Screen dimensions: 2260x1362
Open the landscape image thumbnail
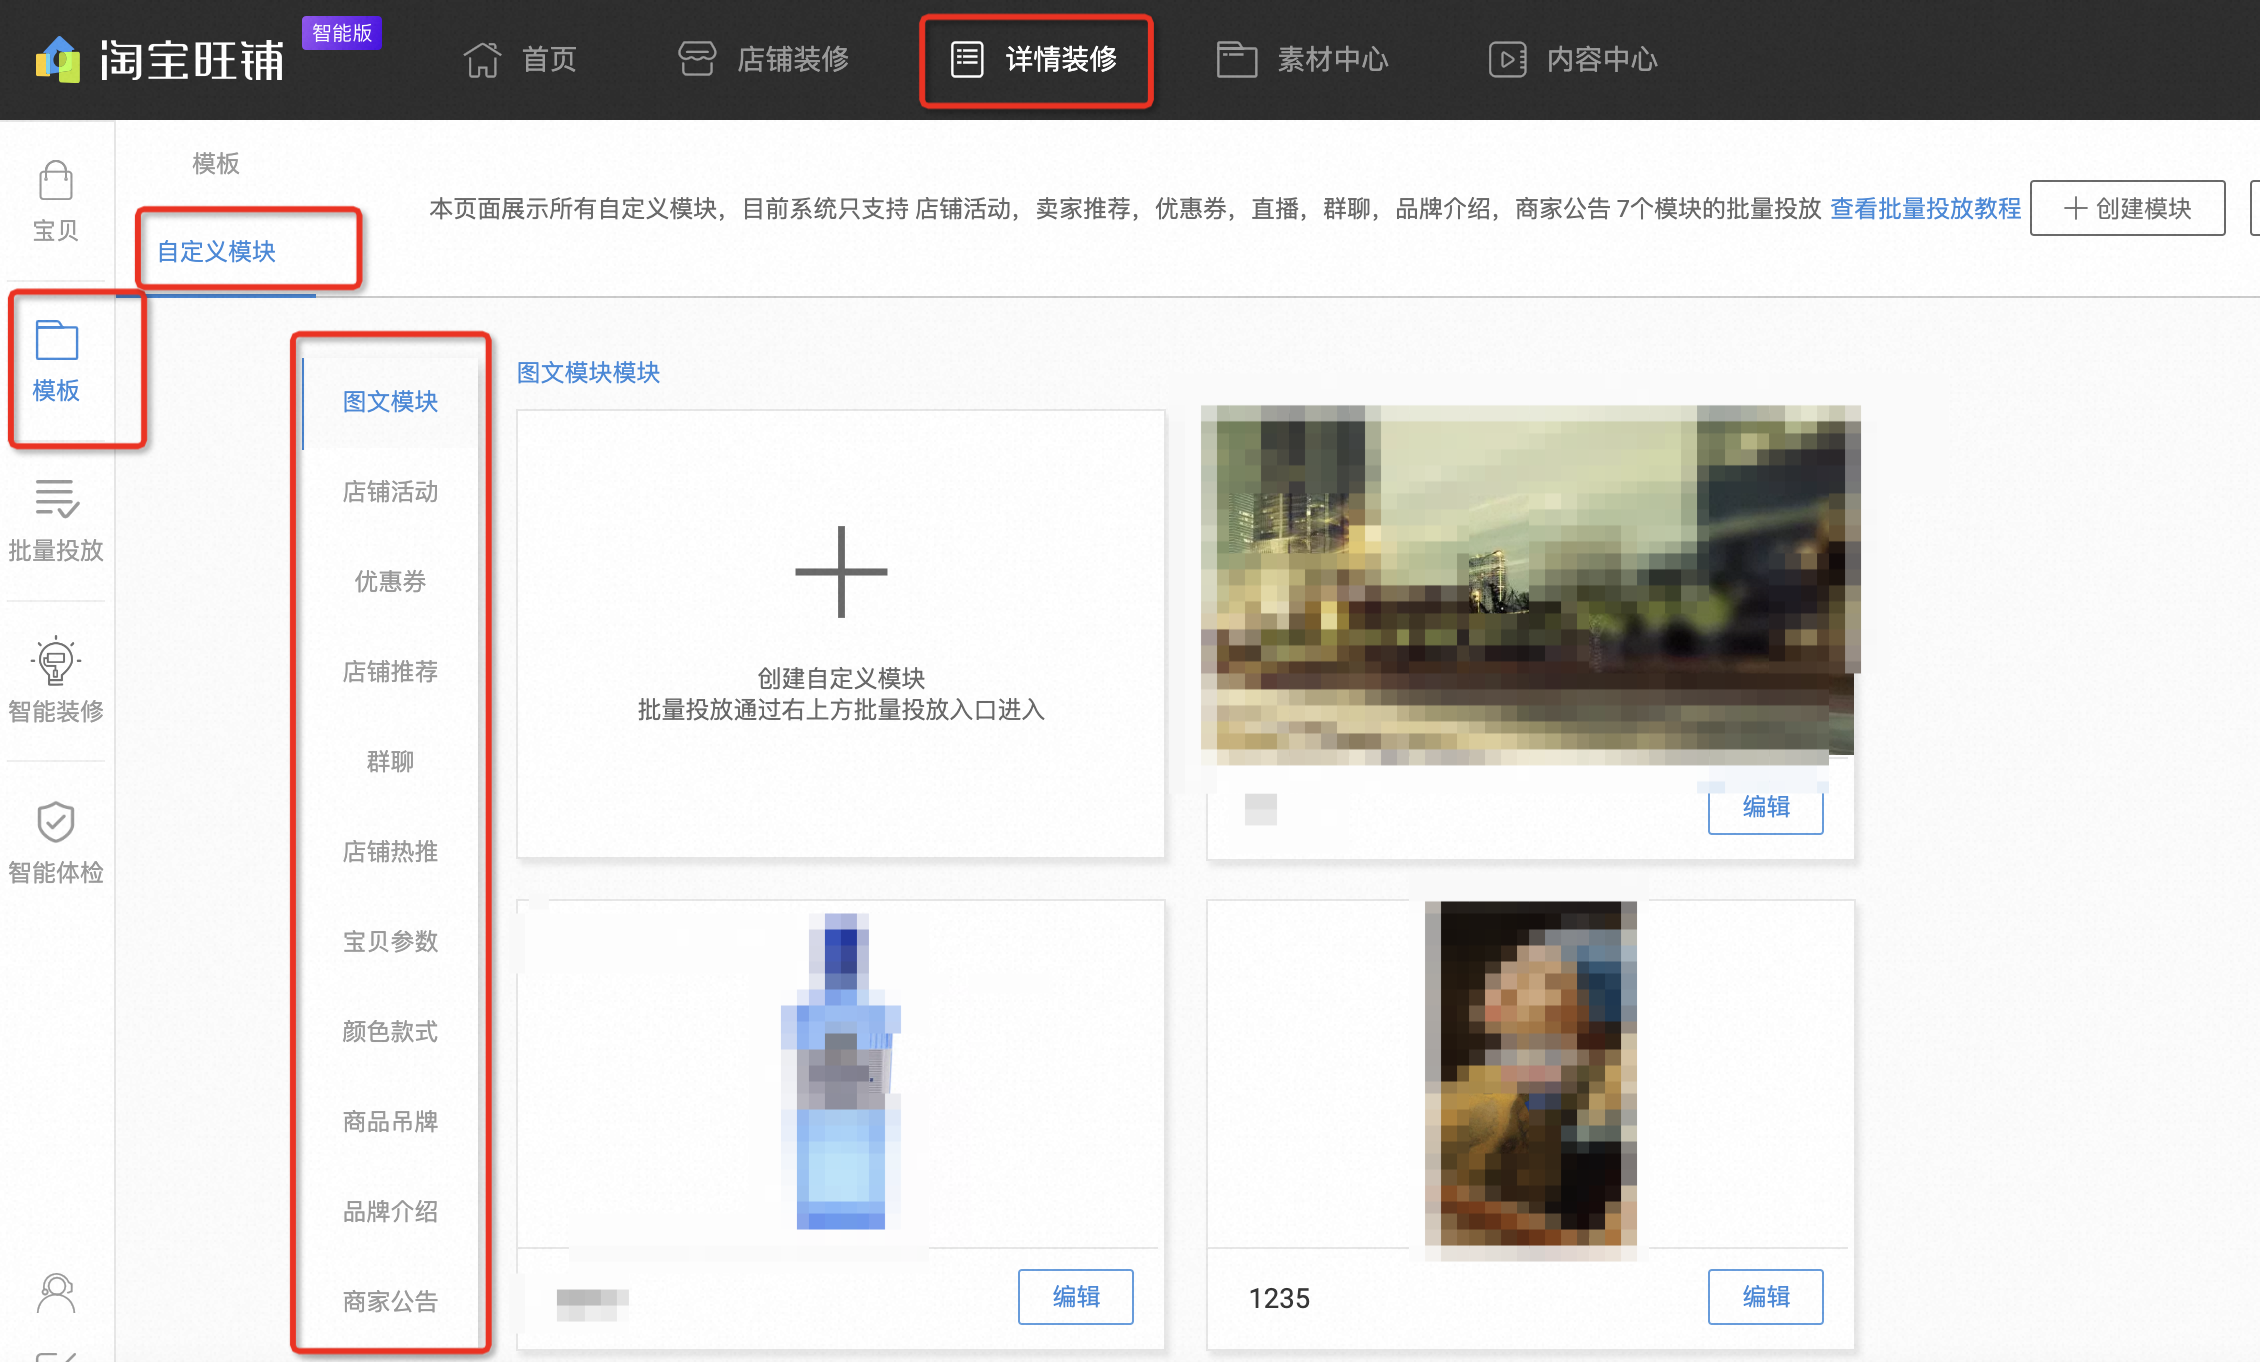coord(1530,585)
